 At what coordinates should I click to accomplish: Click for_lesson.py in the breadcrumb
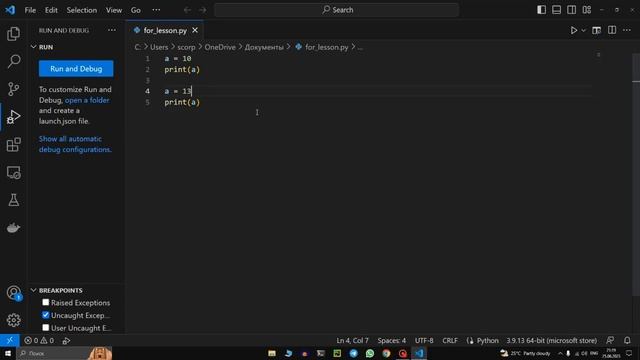point(326,47)
